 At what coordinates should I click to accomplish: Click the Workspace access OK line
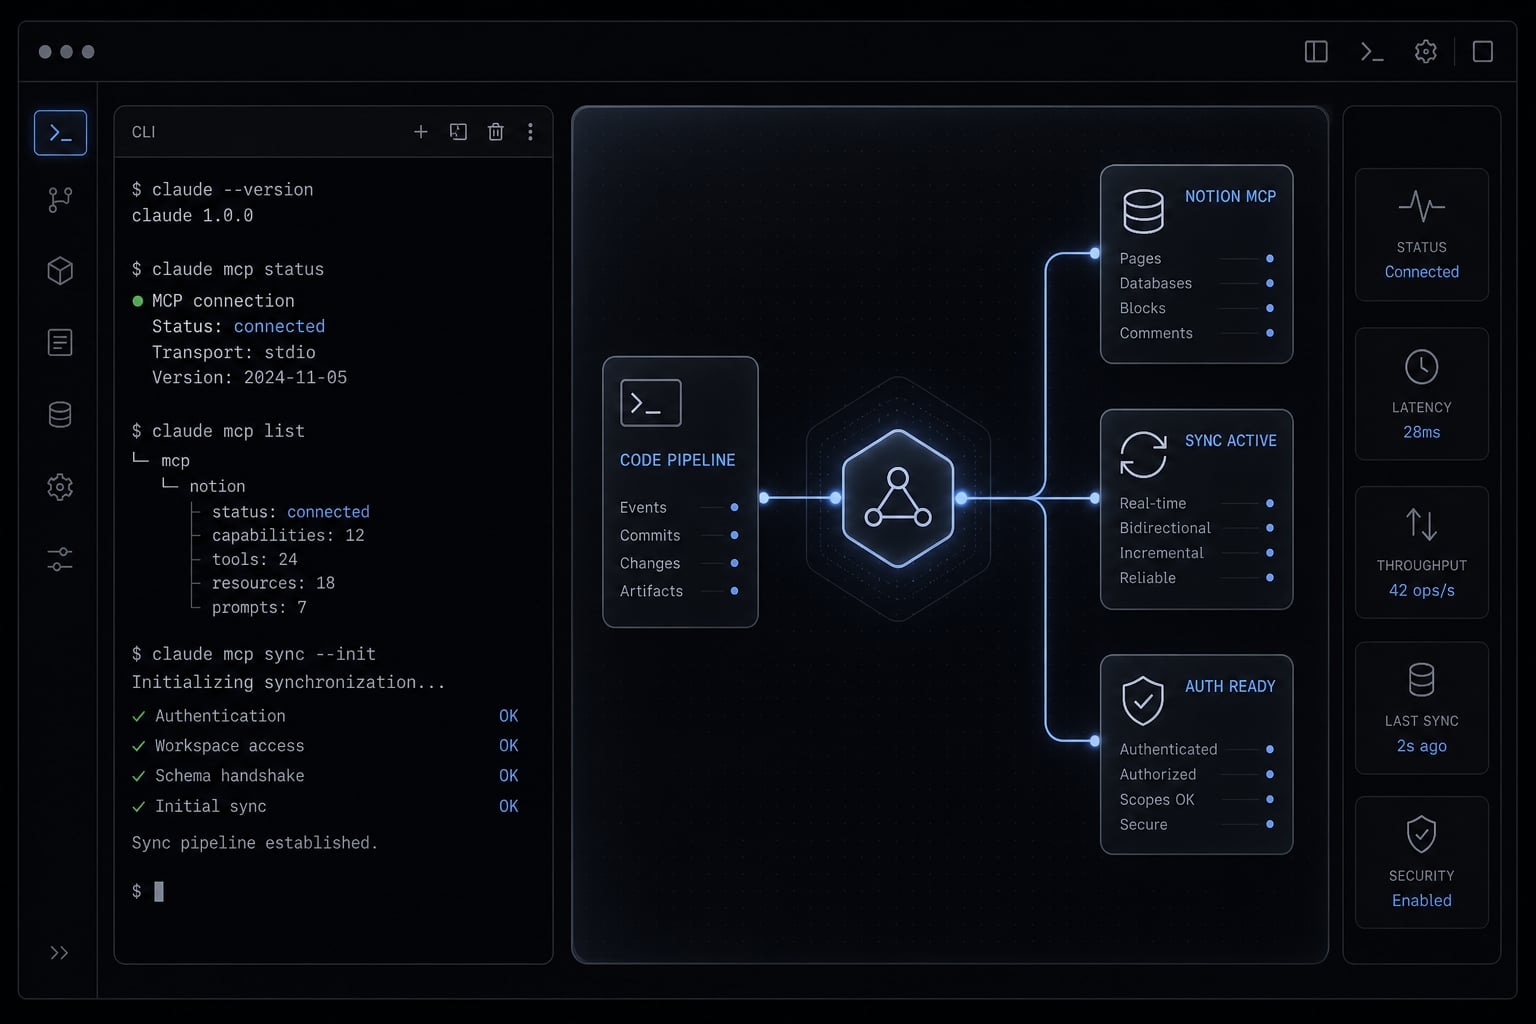coord(325,746)
